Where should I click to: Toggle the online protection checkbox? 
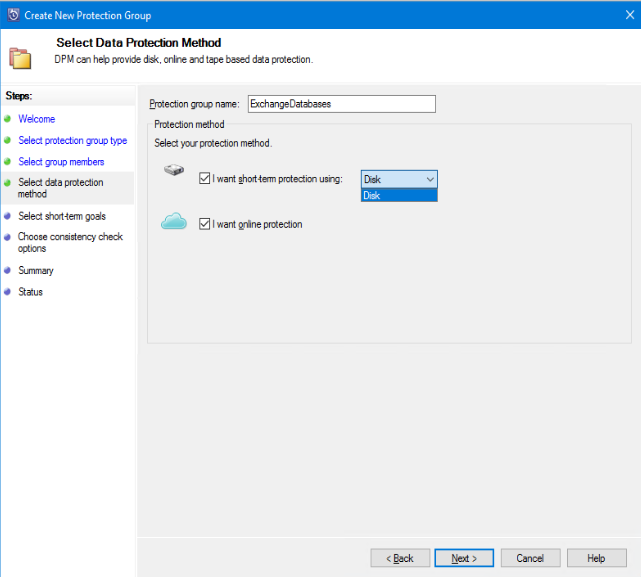[204, 224]
